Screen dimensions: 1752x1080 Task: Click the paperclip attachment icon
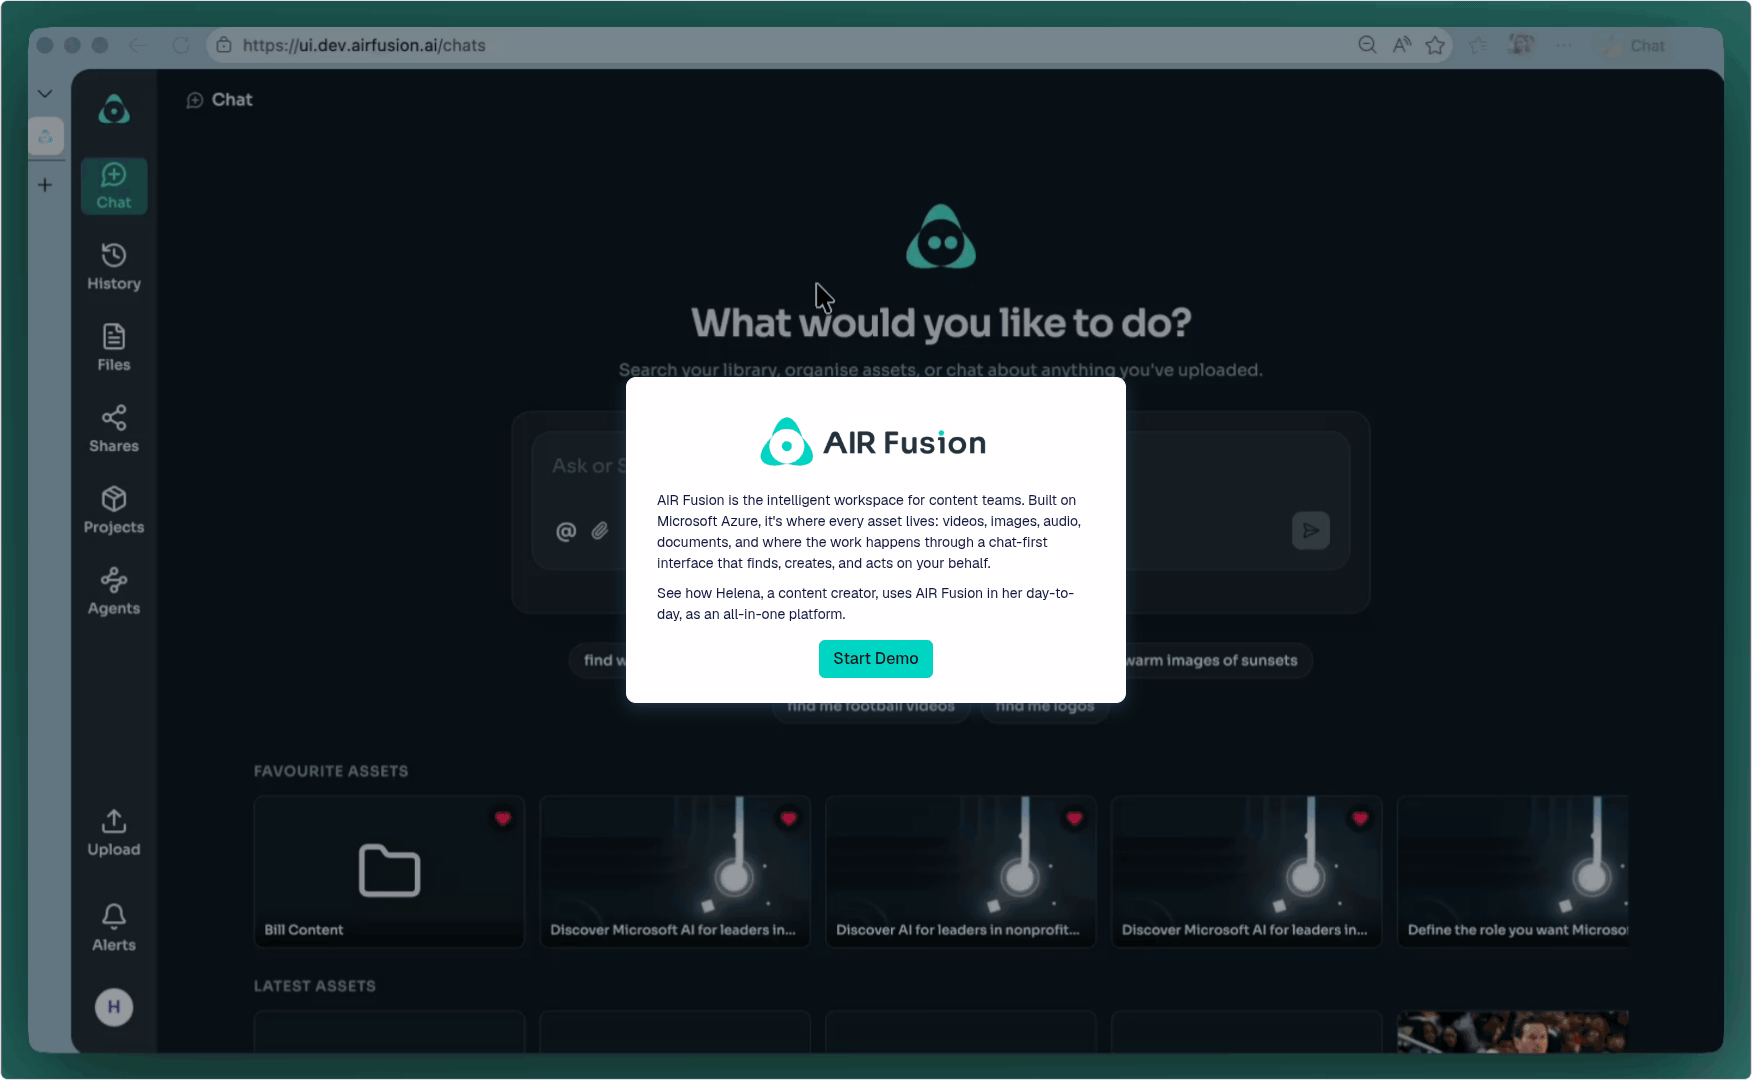(600, 531)
